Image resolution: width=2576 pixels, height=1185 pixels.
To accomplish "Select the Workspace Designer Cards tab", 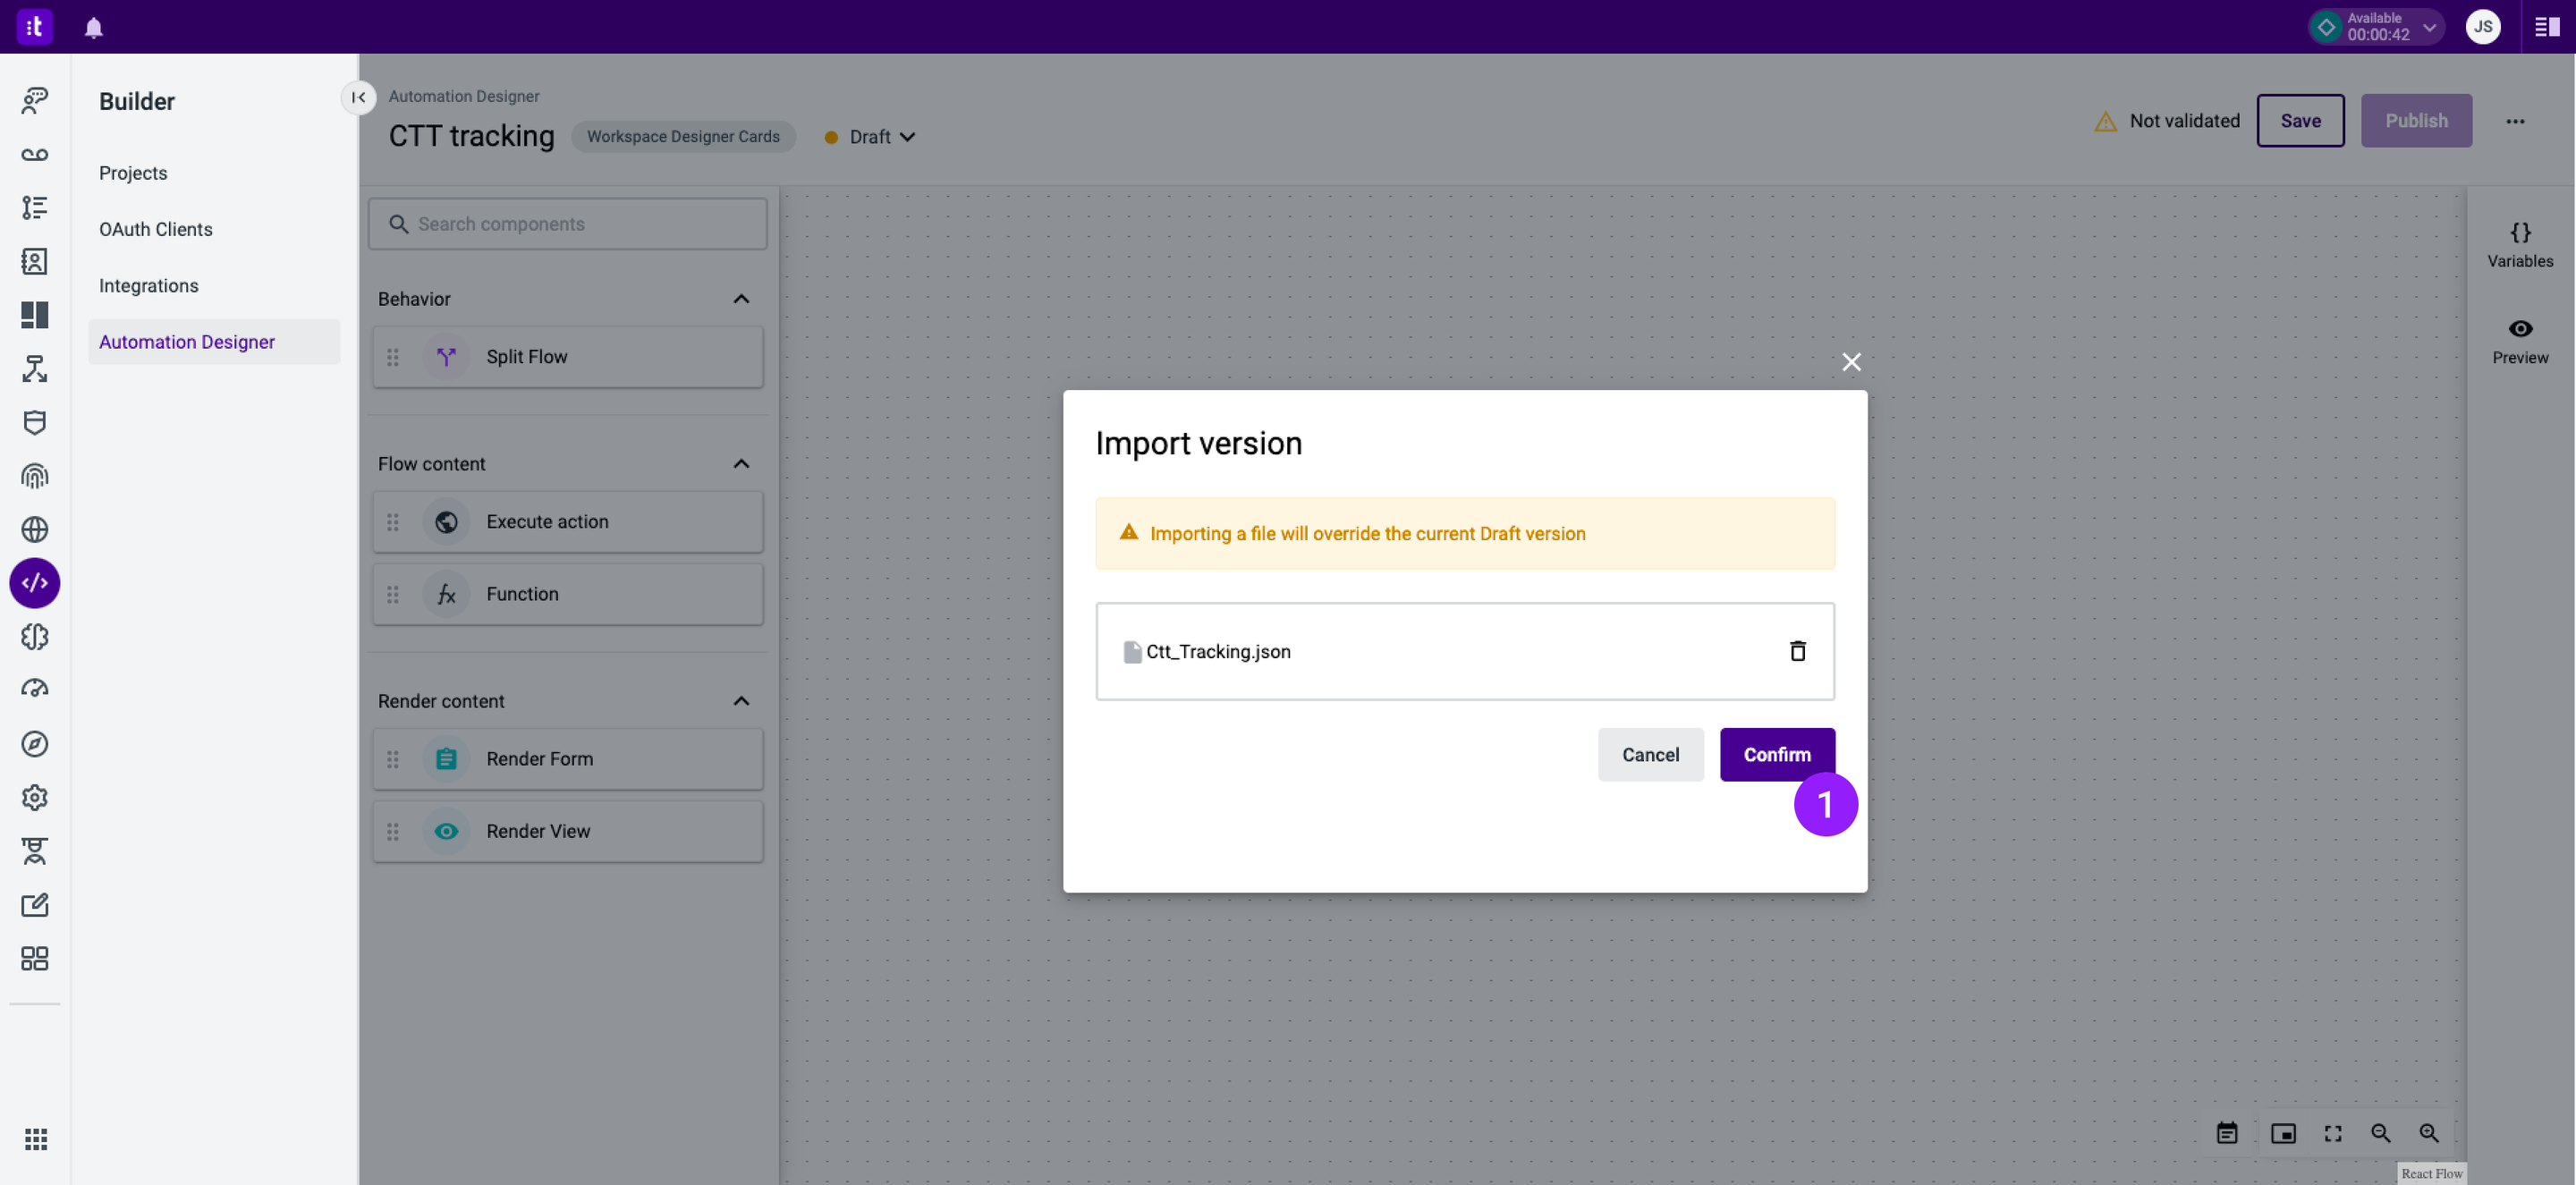I will [683, 137].
